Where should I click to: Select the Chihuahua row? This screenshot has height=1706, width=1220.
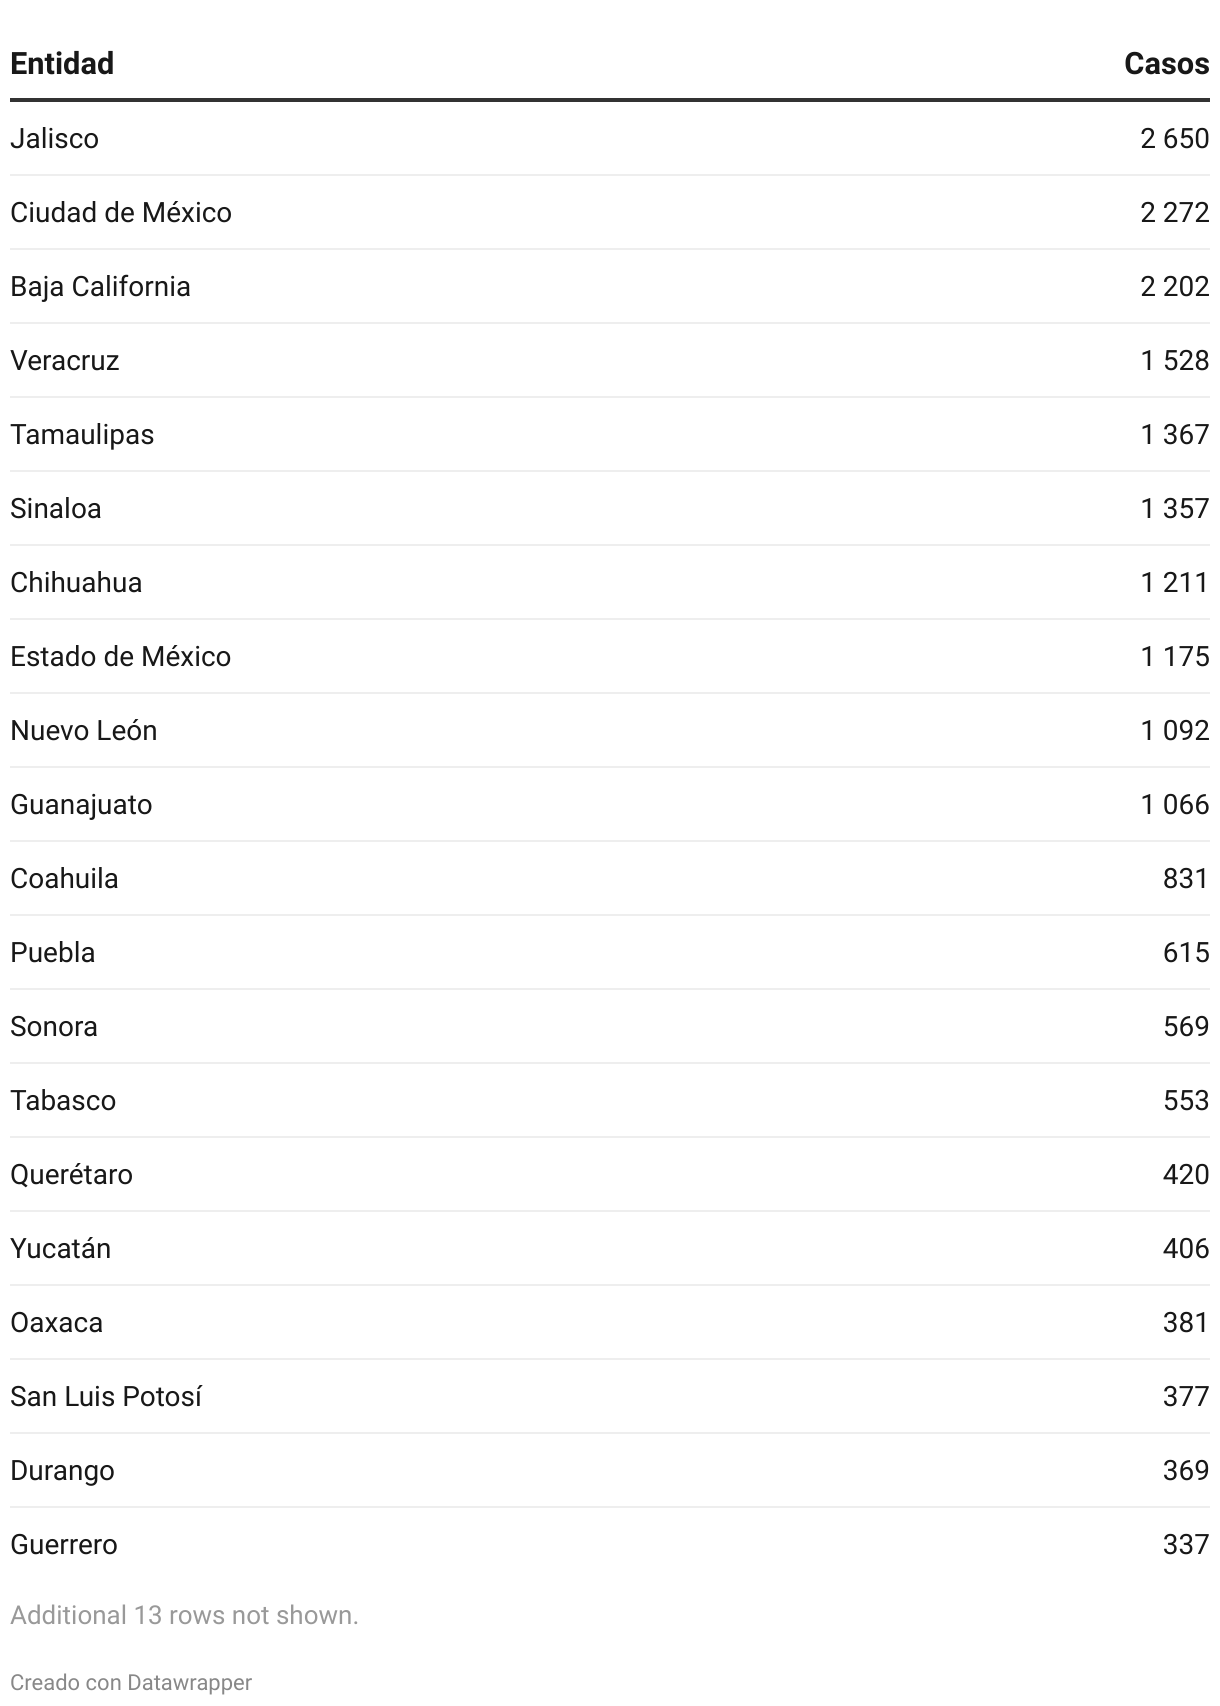point(610,583)
